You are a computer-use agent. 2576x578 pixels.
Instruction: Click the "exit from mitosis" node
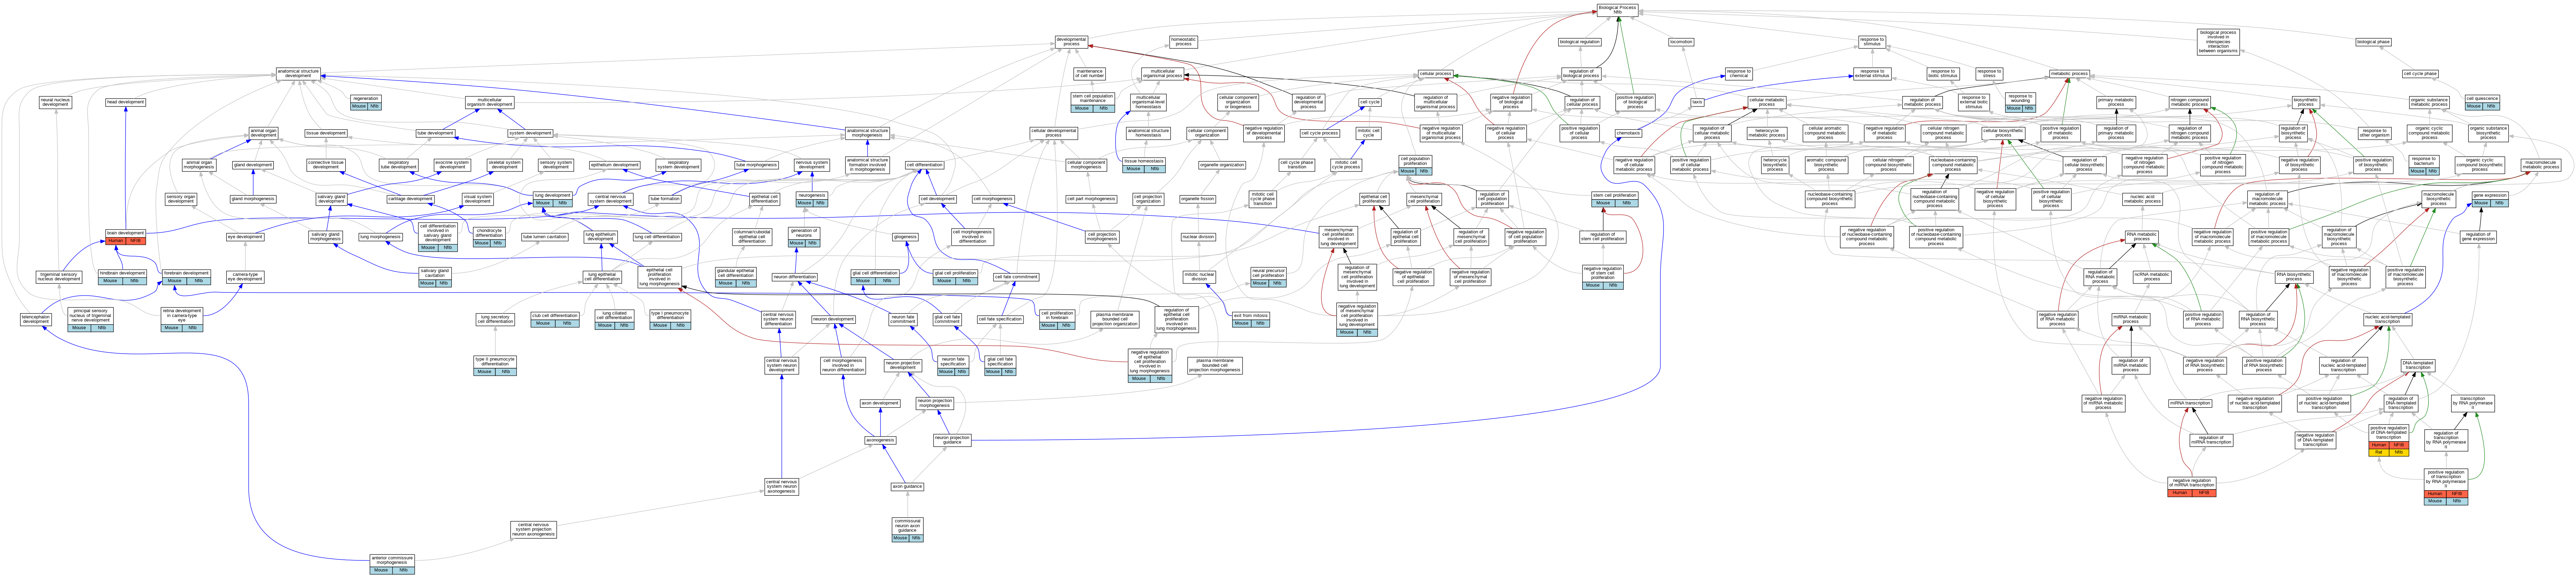click(1252, 319)
